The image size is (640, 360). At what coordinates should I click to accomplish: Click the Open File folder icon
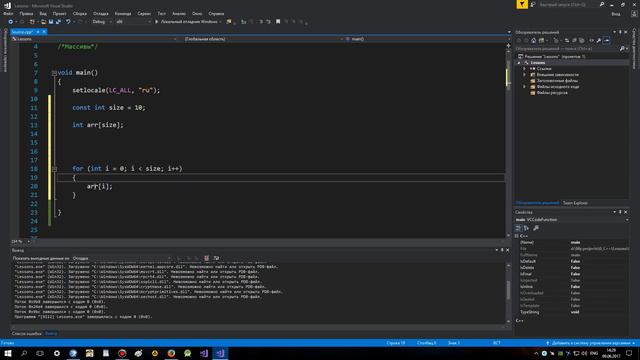click(x=43, y=22)
